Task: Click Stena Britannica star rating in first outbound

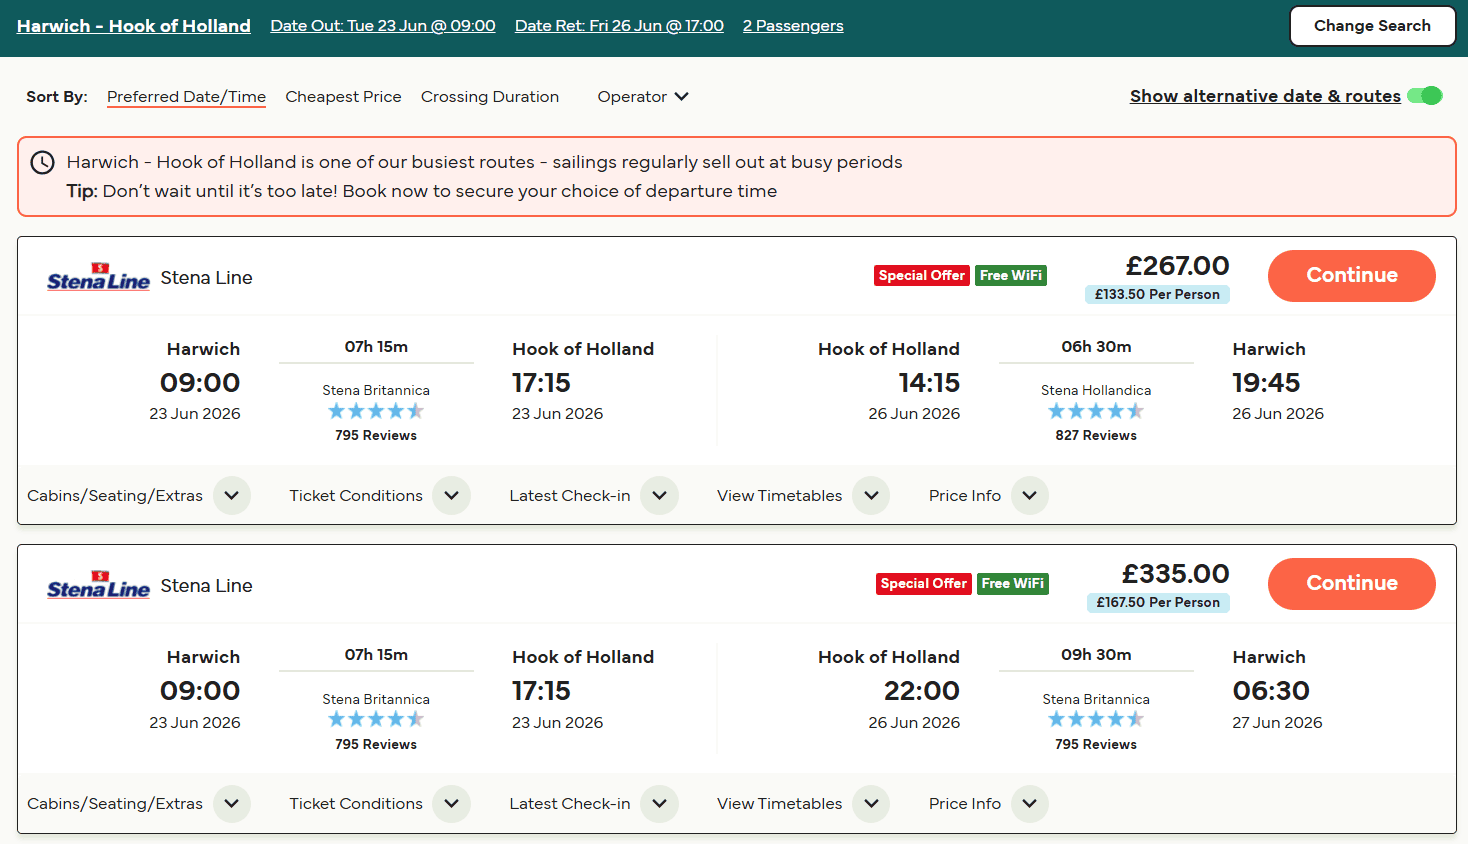Action: click(376, 411)
